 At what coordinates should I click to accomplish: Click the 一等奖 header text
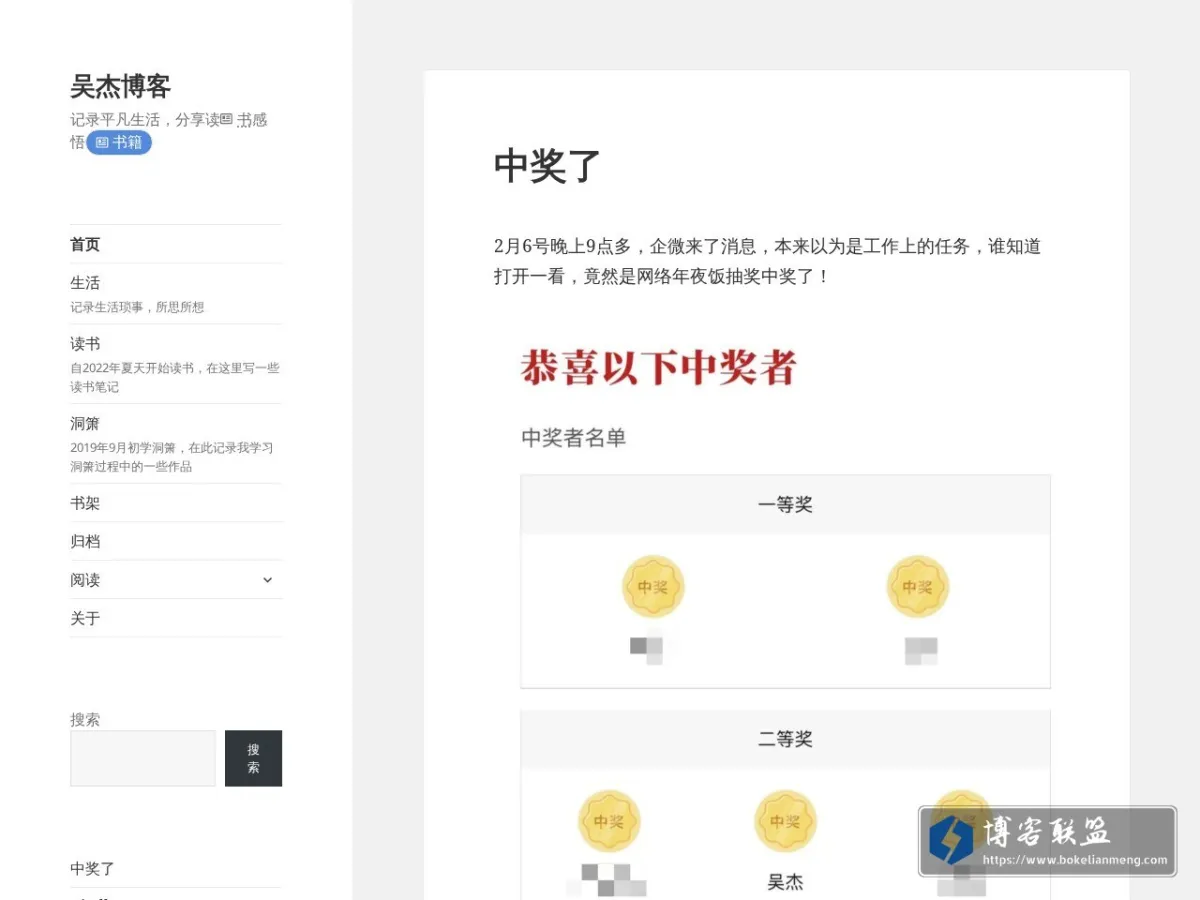coord(785,505)
